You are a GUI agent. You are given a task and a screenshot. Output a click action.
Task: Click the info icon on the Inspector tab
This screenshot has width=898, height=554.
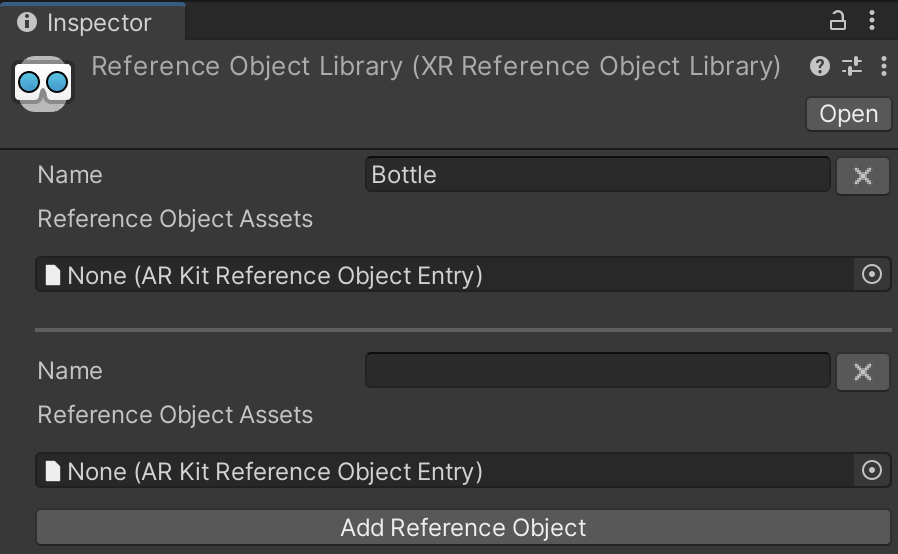(x=27, y=22)
